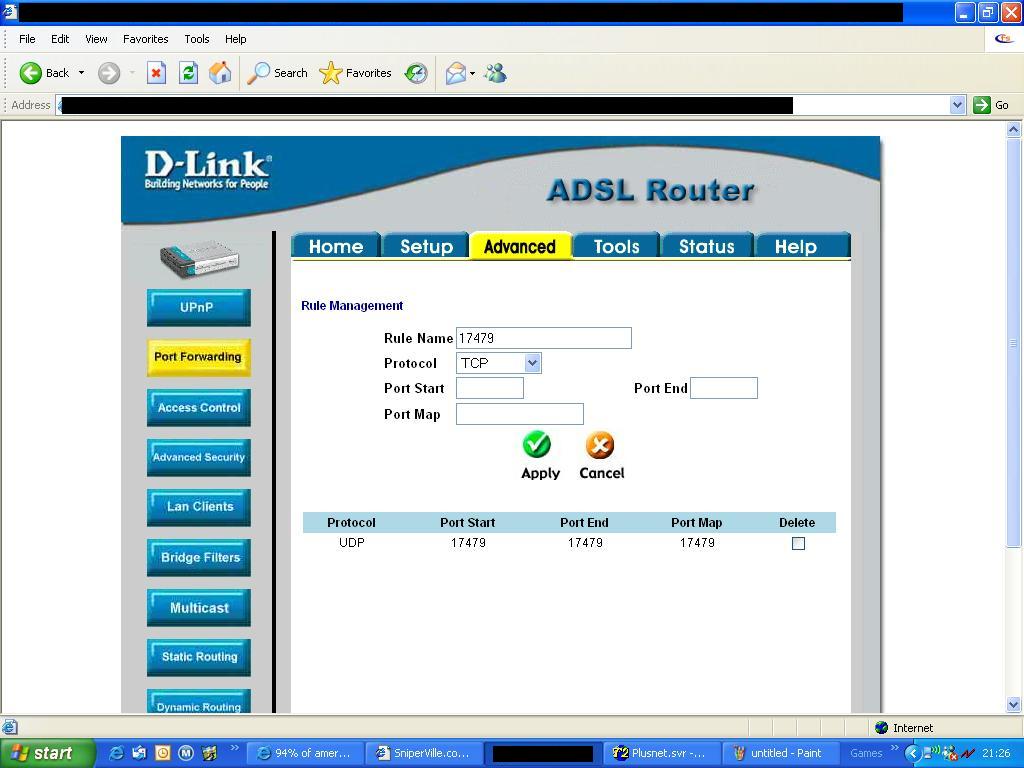Screen dimensions: 1024x768
Task: Switch to Plusnet.svr taskbar window
Action: coord(660,753)
